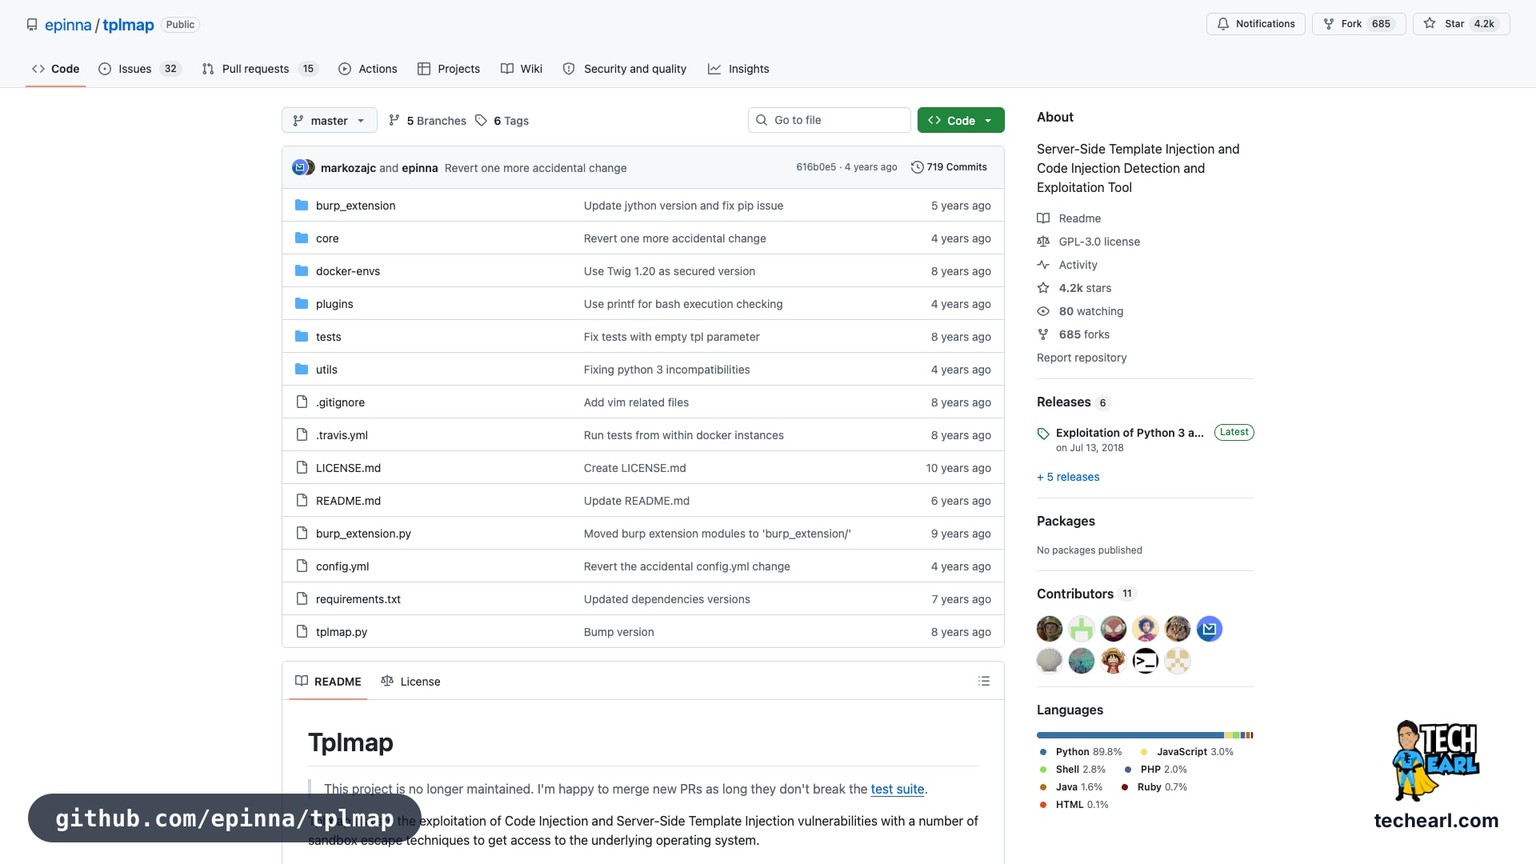The height and width of the screenshot is (864, 1536).
Task: Open the README outline list icon
Action: click(x=984, y=681)
